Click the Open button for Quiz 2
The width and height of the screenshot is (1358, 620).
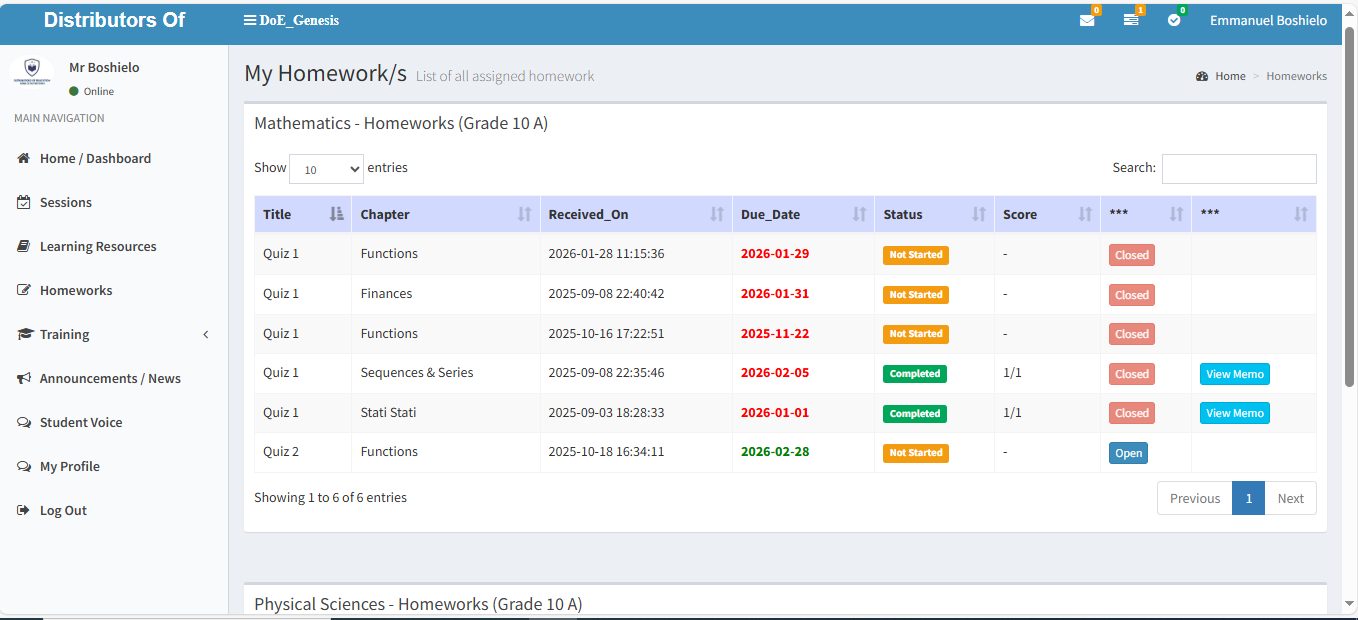(1128, 453)
